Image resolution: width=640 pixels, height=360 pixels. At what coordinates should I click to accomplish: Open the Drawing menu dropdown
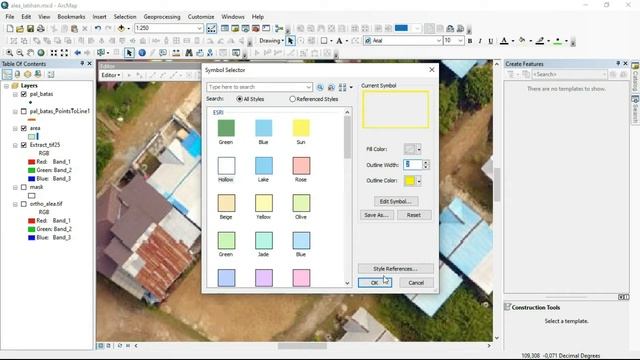coord(271,41)
